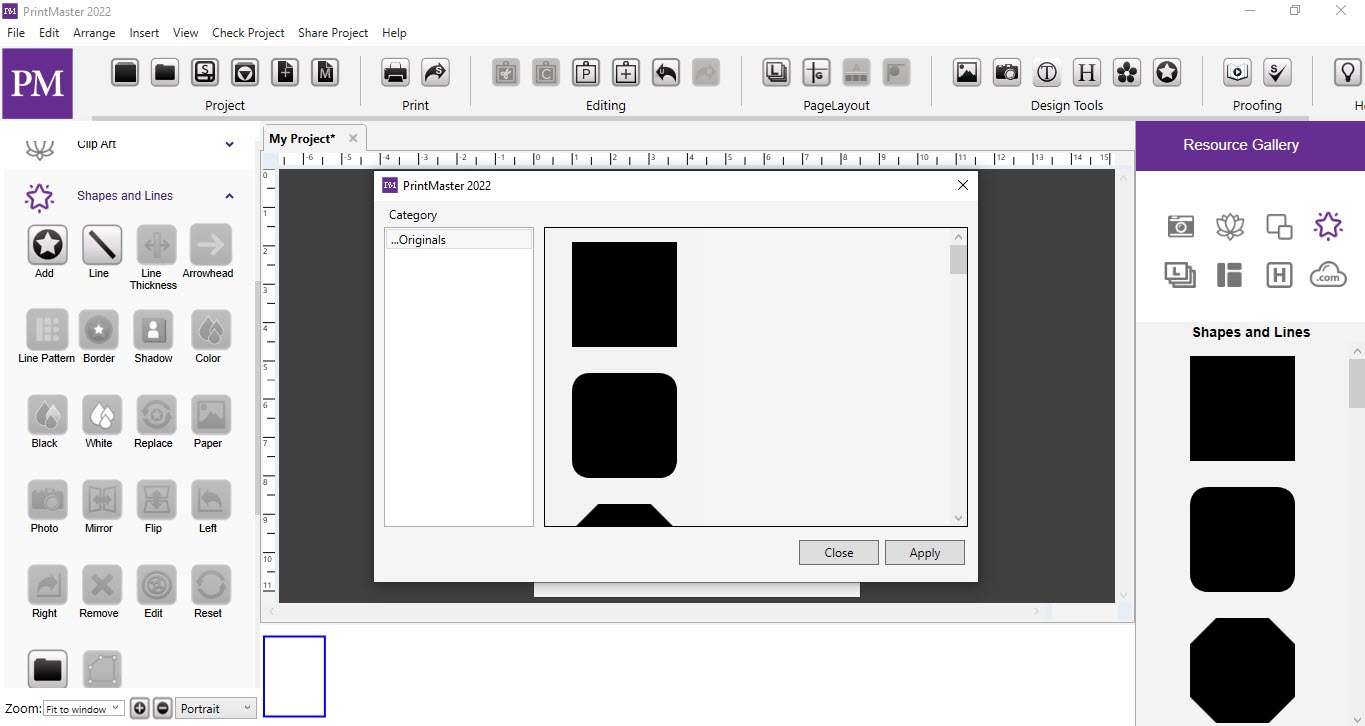
Task: Open the View menu
Action: tap(186, 33)
